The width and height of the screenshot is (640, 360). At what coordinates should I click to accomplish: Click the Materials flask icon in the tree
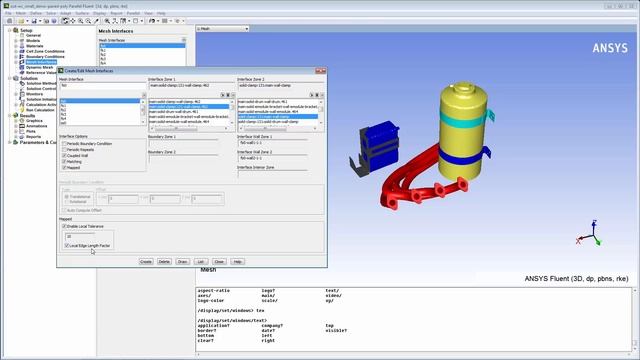pos(22,46)
